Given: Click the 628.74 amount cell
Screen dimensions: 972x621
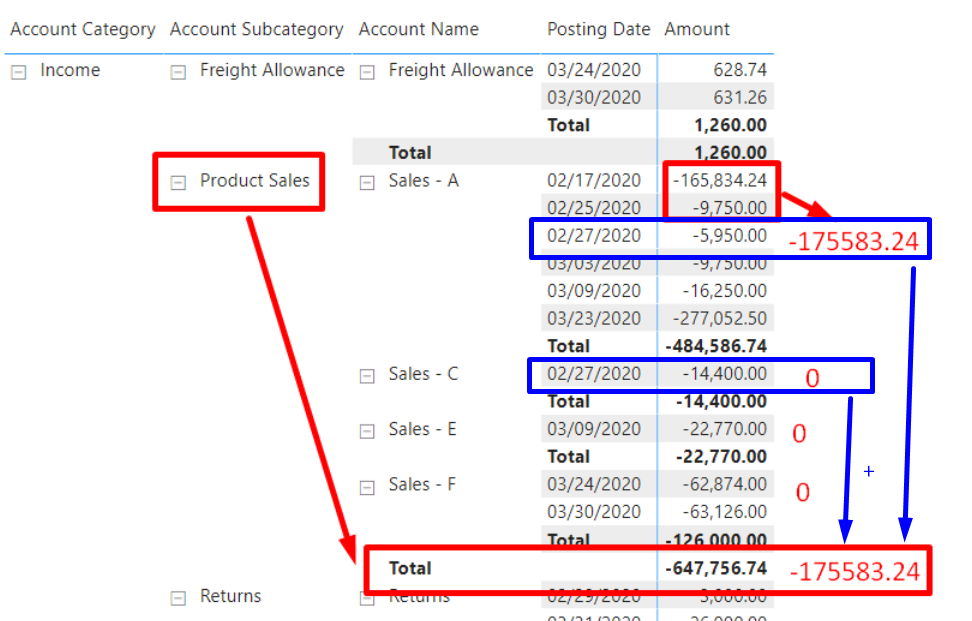Looking at the screenshot, I should [x=740, y=70].
